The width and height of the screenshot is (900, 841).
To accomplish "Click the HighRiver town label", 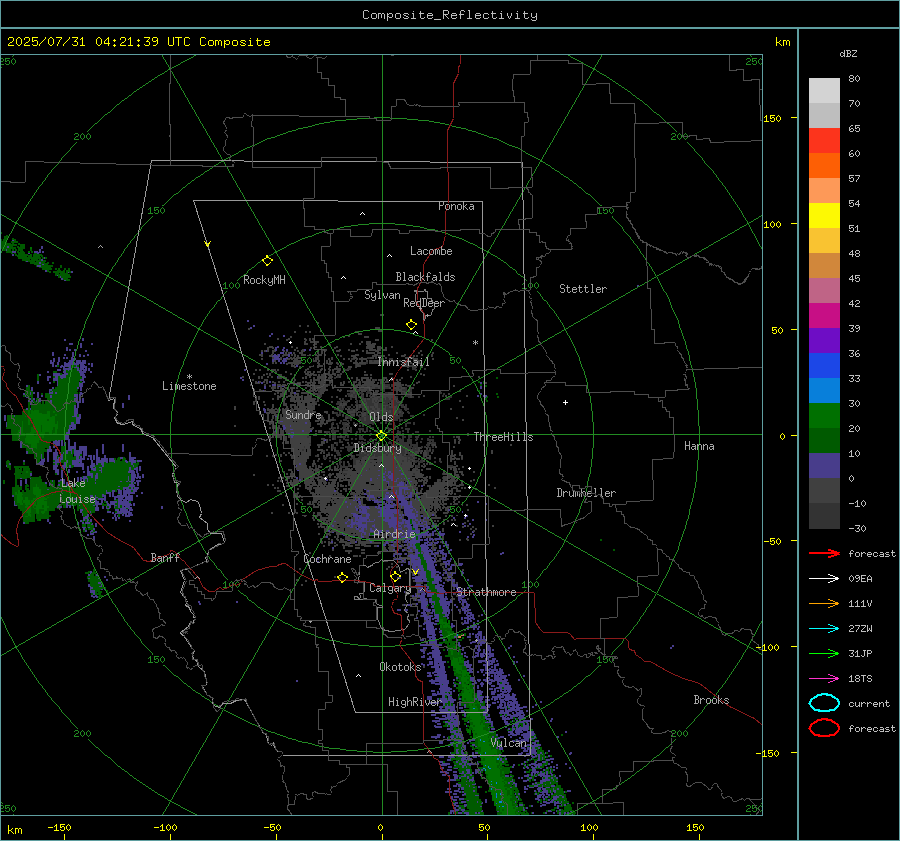I will [414, 702].
